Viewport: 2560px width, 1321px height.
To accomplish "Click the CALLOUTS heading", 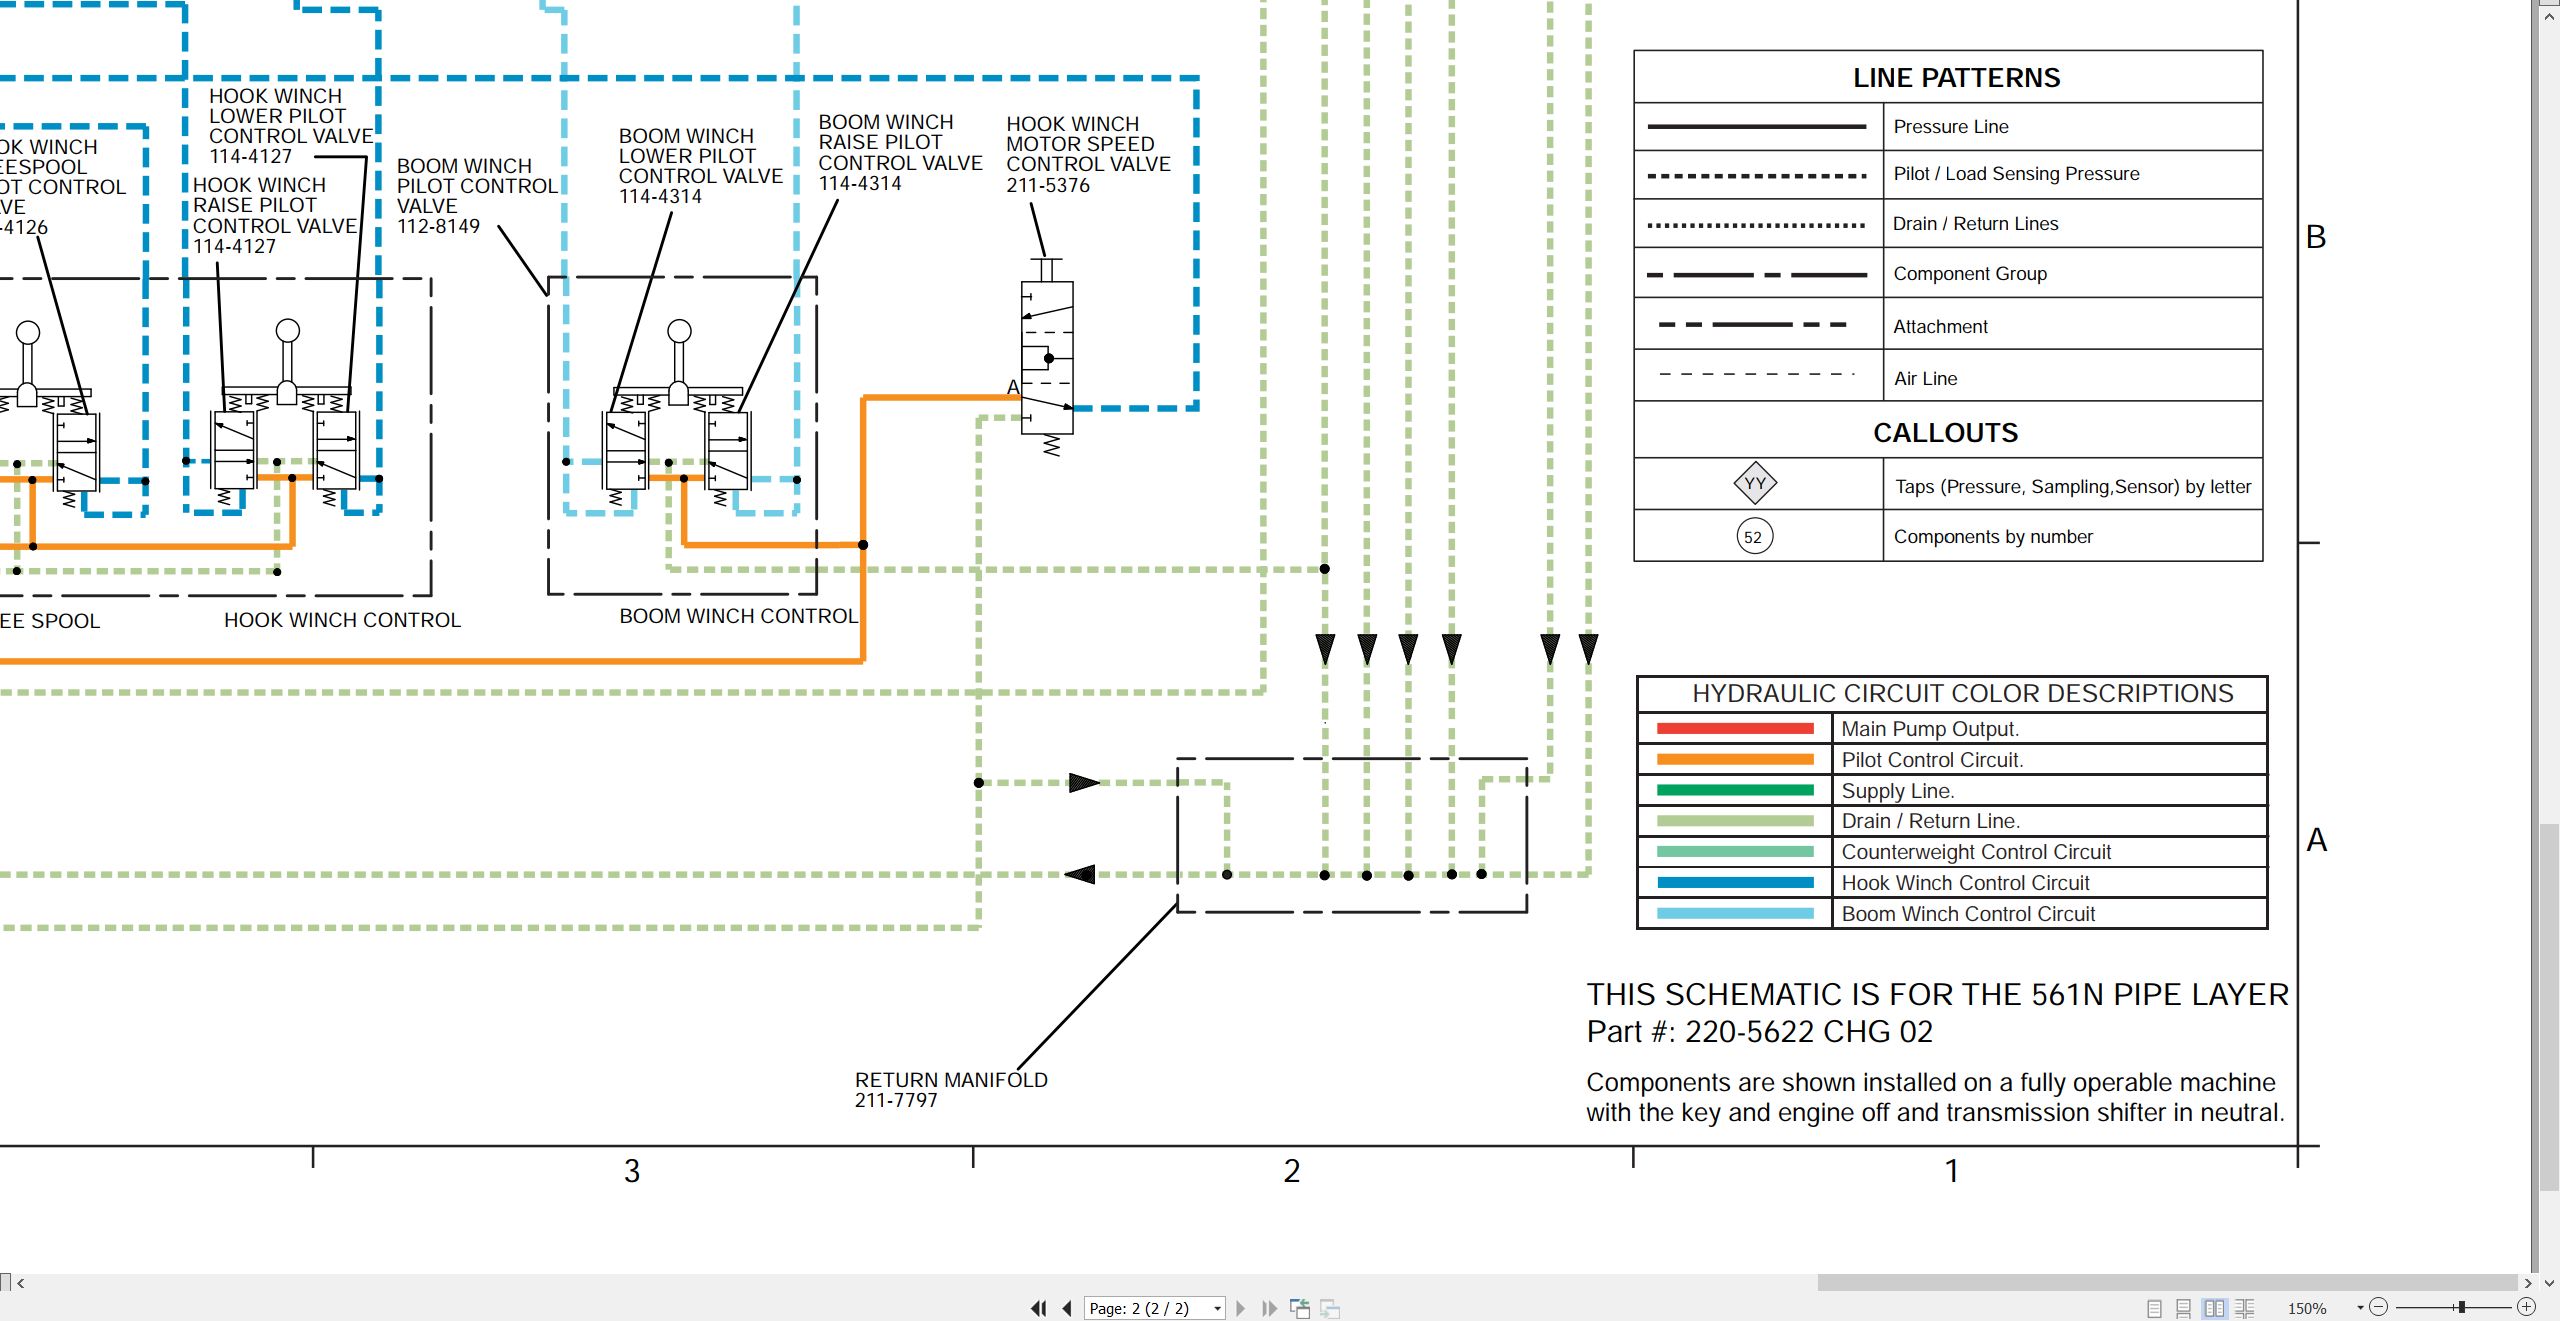I will click(x=1945, y=433).
